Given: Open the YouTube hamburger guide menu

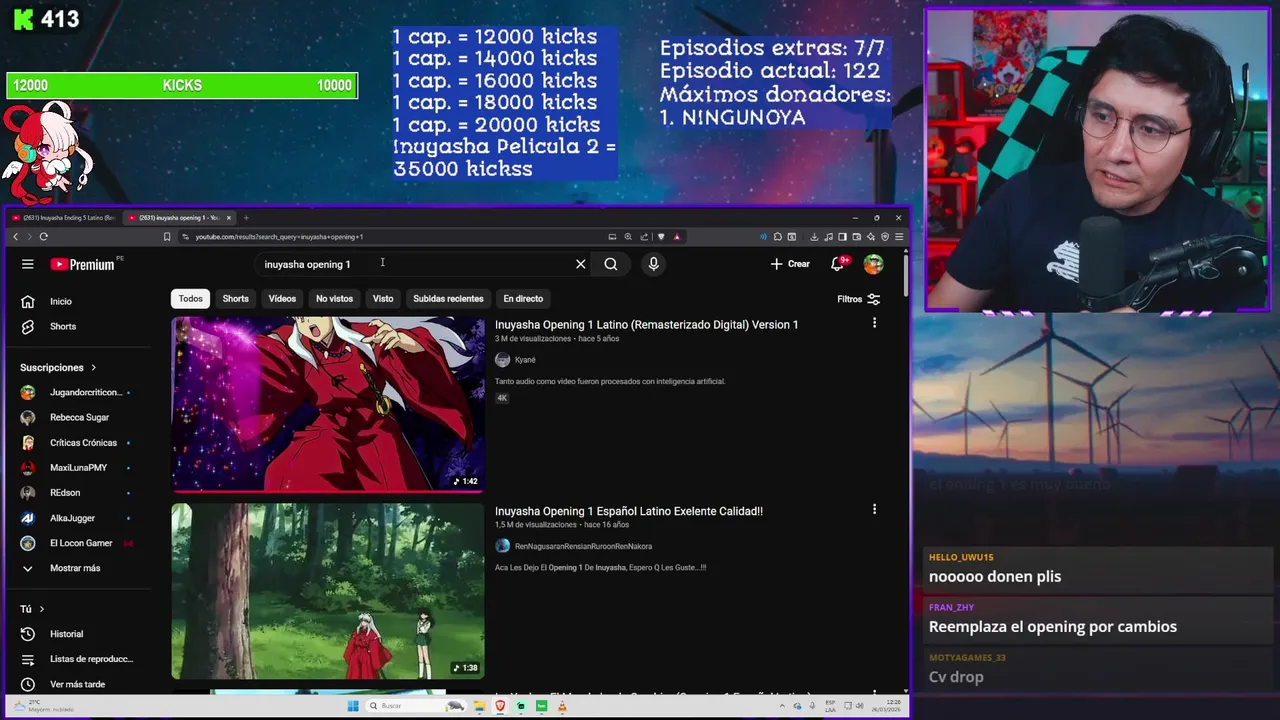Looking at the screenshot, I should pos(28,264).
